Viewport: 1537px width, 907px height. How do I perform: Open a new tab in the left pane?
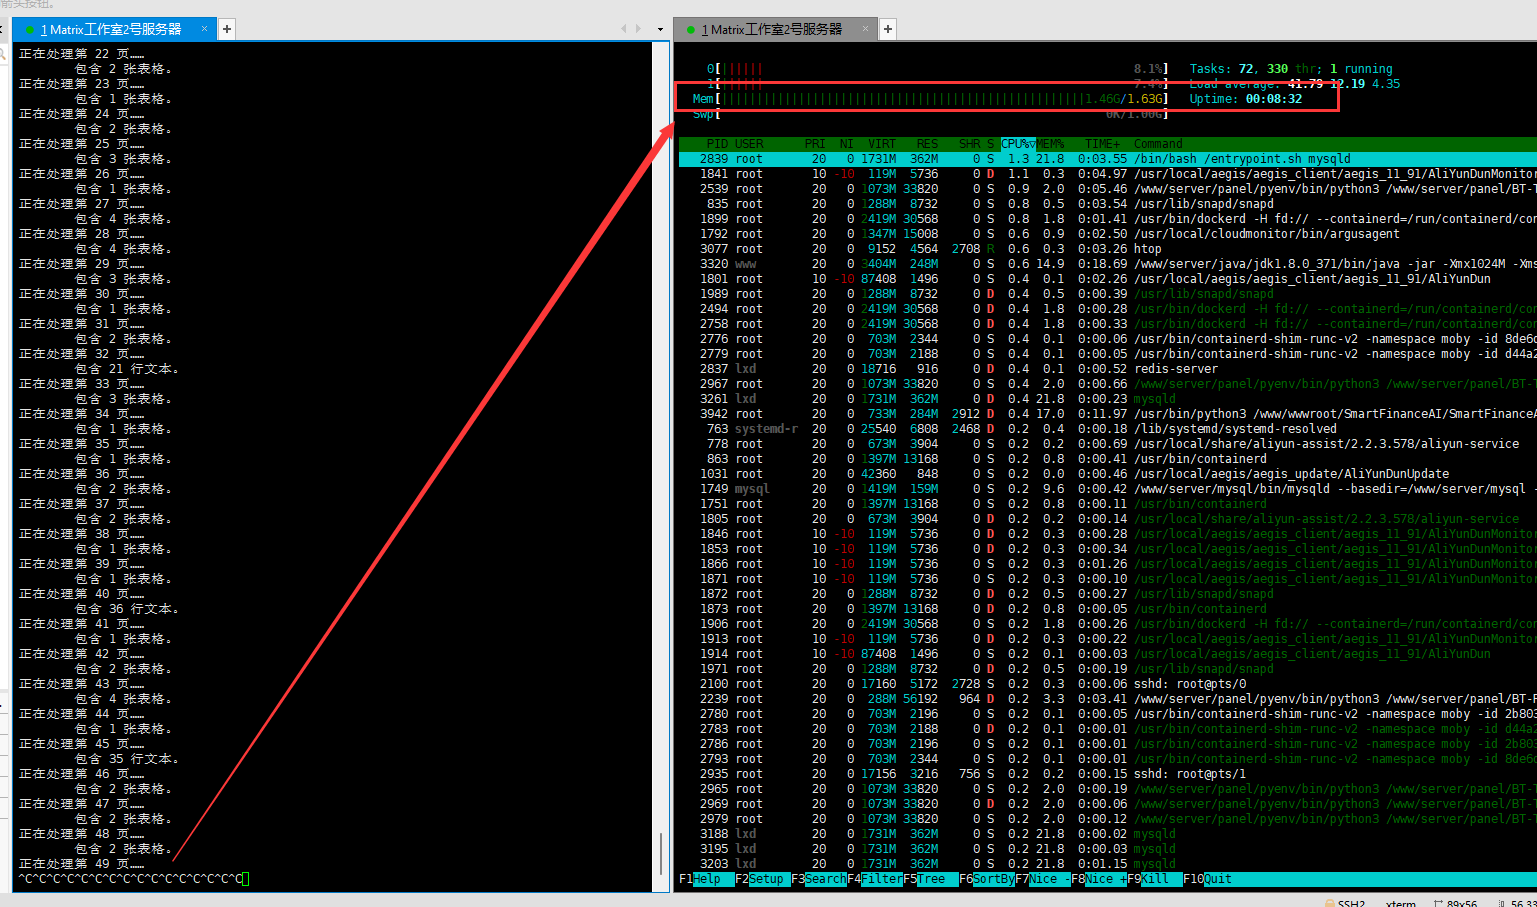tap(227, 29)
